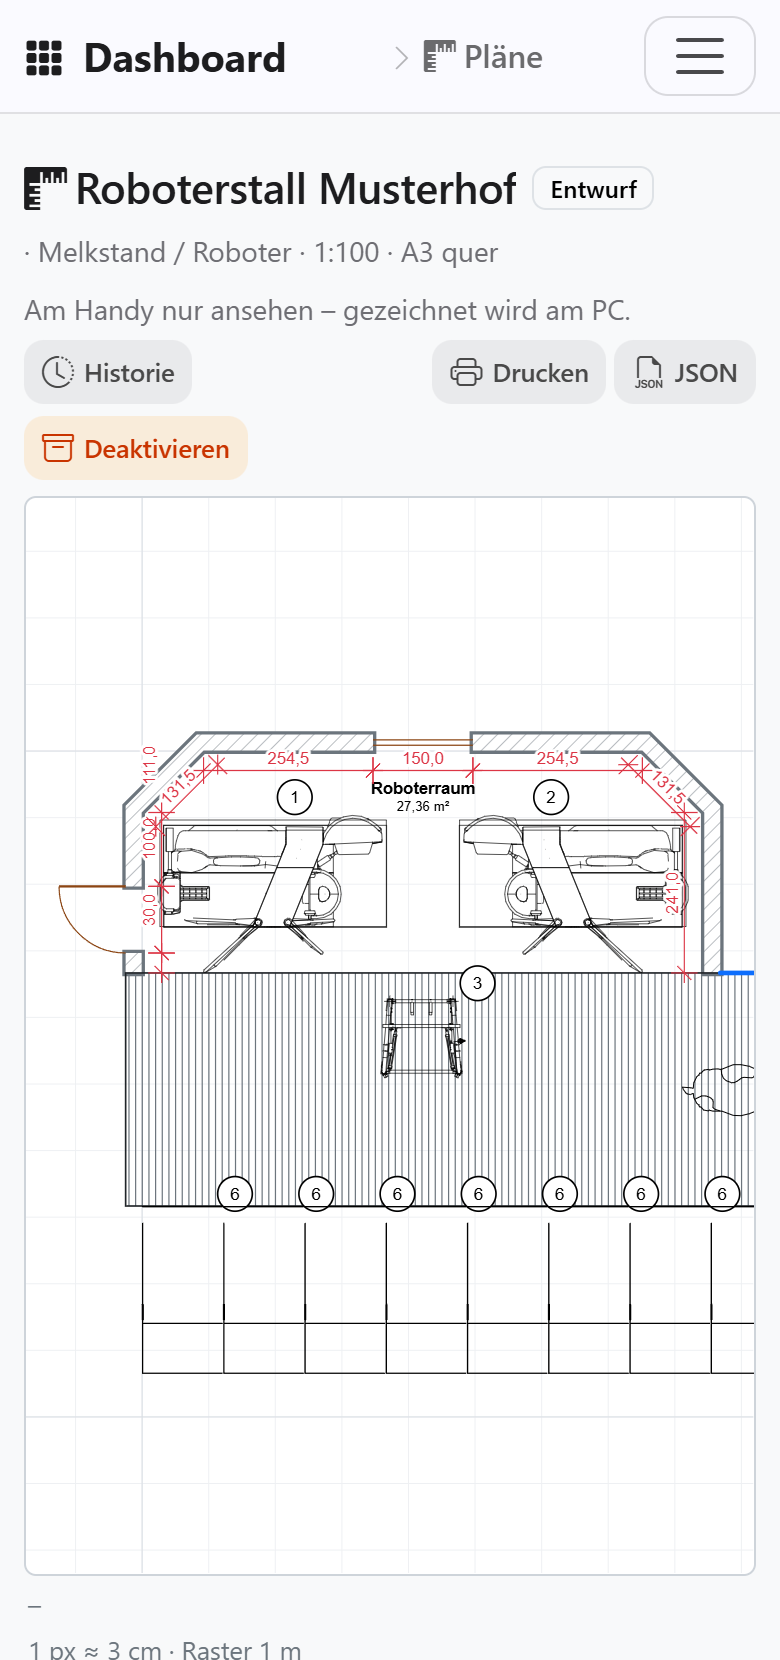Click the door swing on the left wall
Image resolution: width=780 pixels, height=1660 pixels.
click(x=92, y=919)
